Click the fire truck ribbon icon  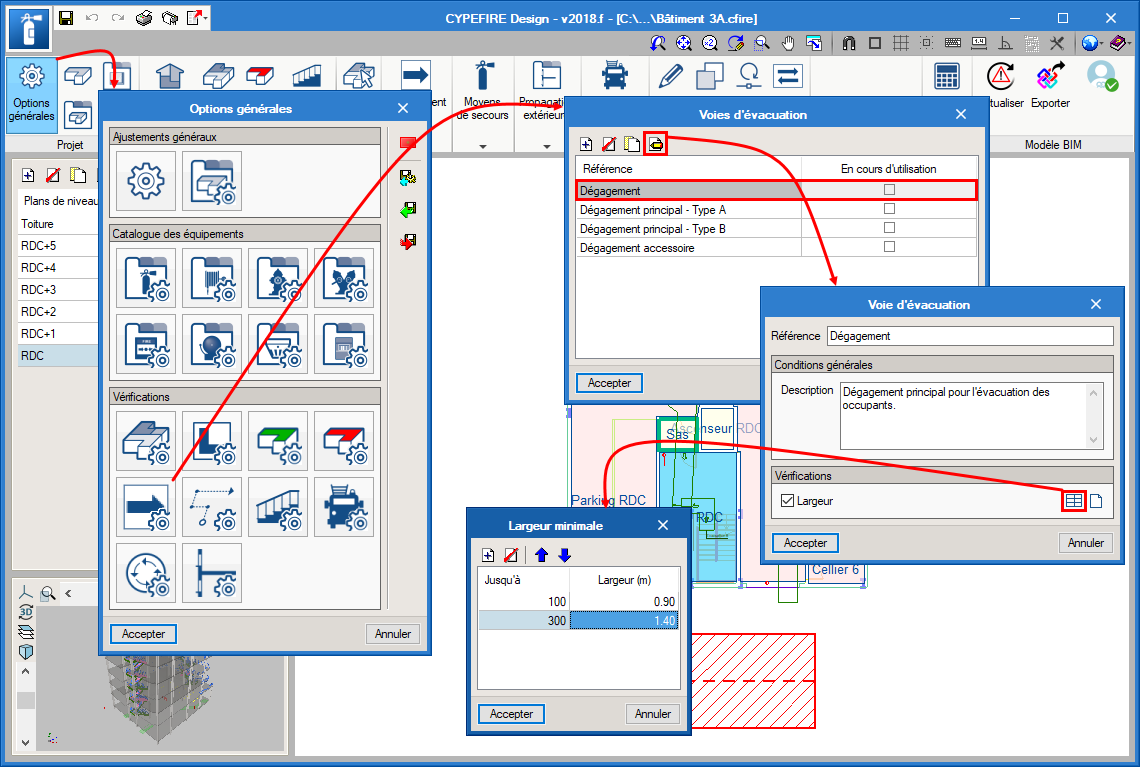click(x=615, y=76)
